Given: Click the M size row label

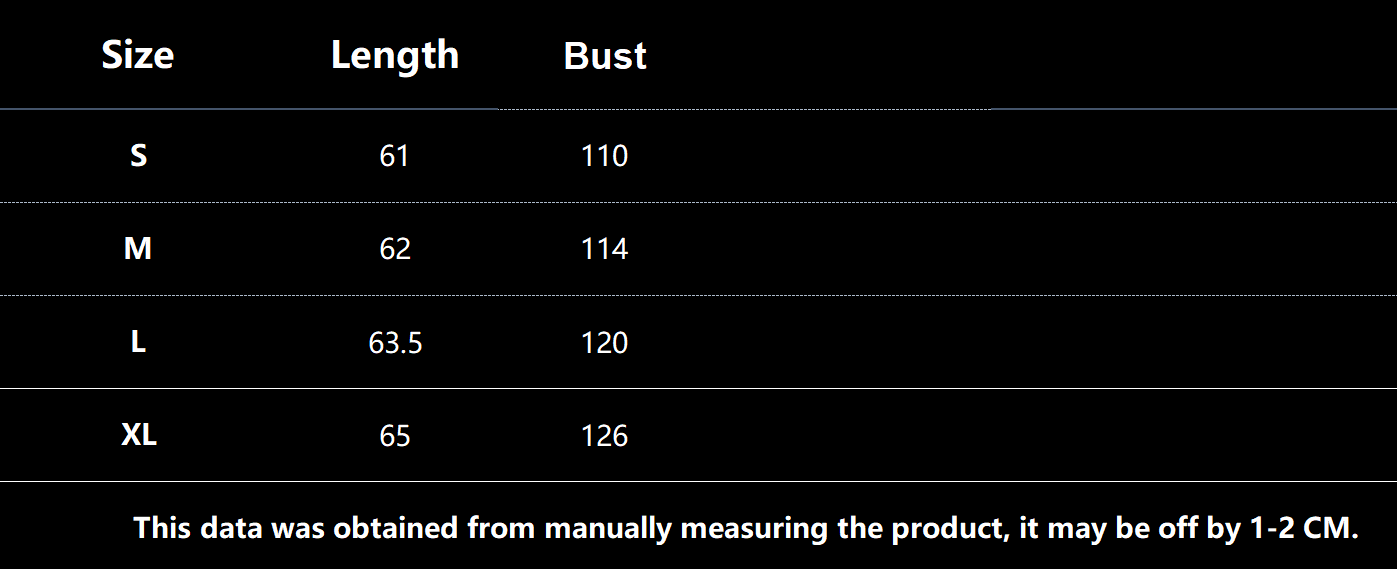Looking at the screenshot, I should [x=138, y=249].
